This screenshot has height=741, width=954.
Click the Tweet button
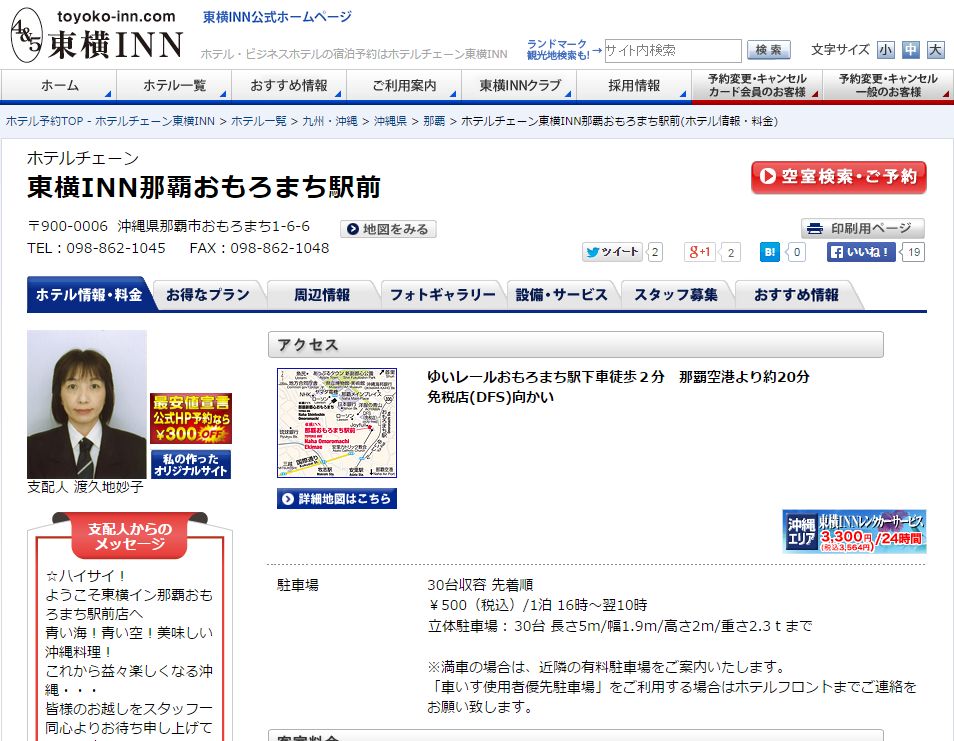coord(612,252)
